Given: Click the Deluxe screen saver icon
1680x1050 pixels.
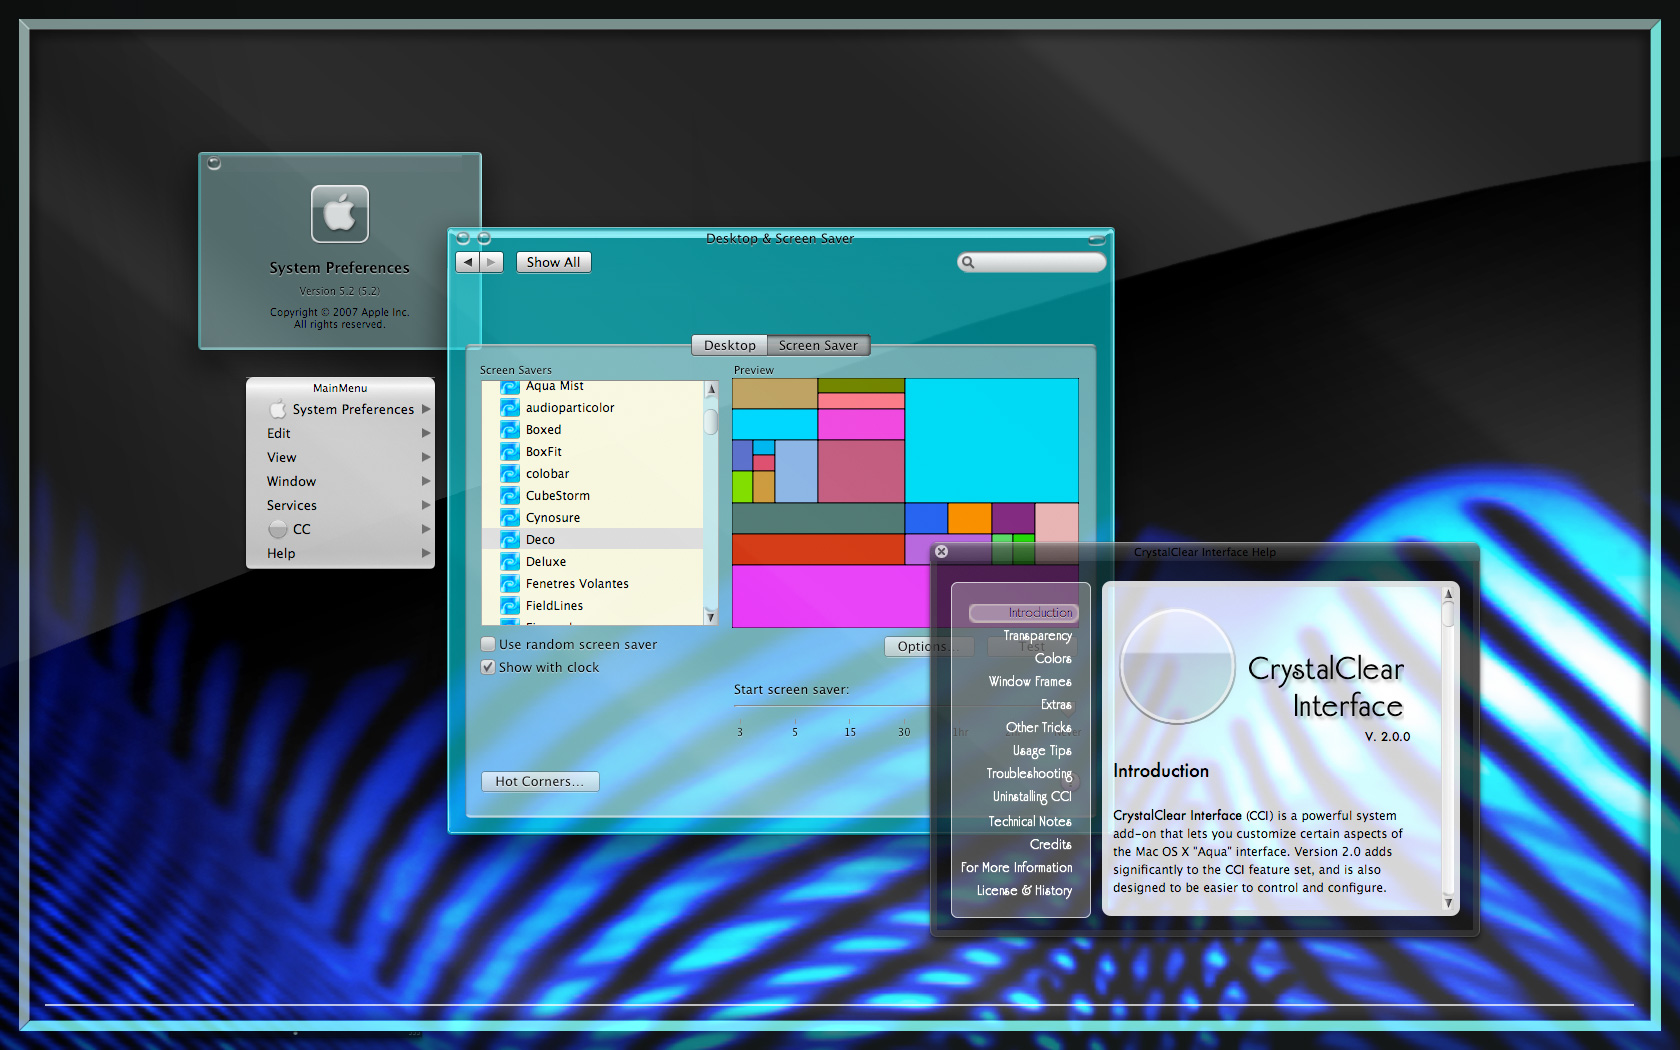Looking at the screenshot, I should click(510, 562).
